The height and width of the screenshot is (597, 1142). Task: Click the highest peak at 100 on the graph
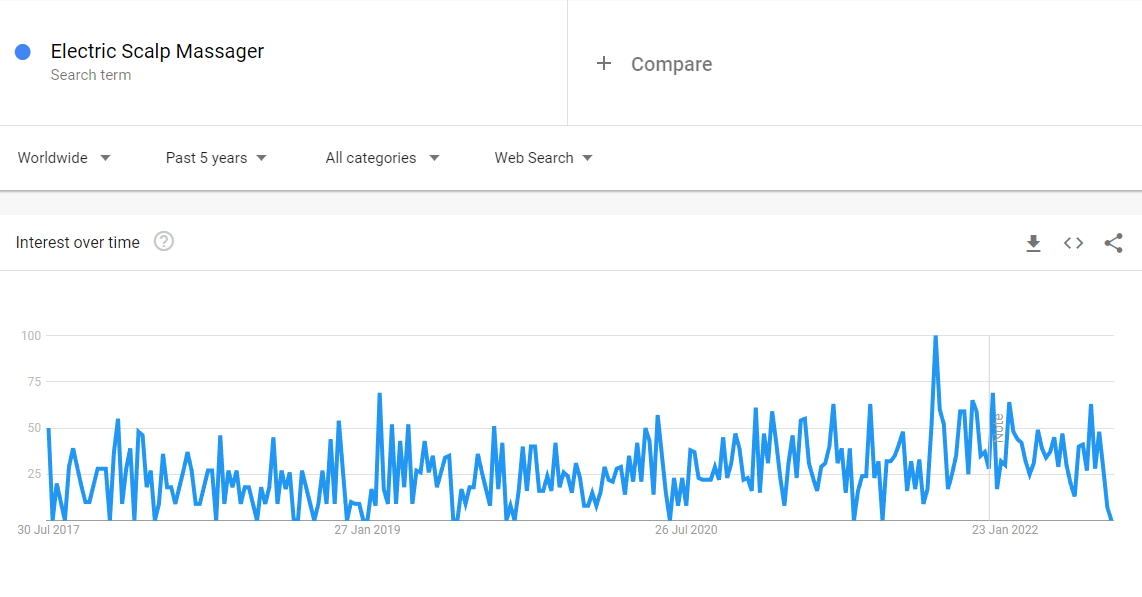(x=935, y=336)
